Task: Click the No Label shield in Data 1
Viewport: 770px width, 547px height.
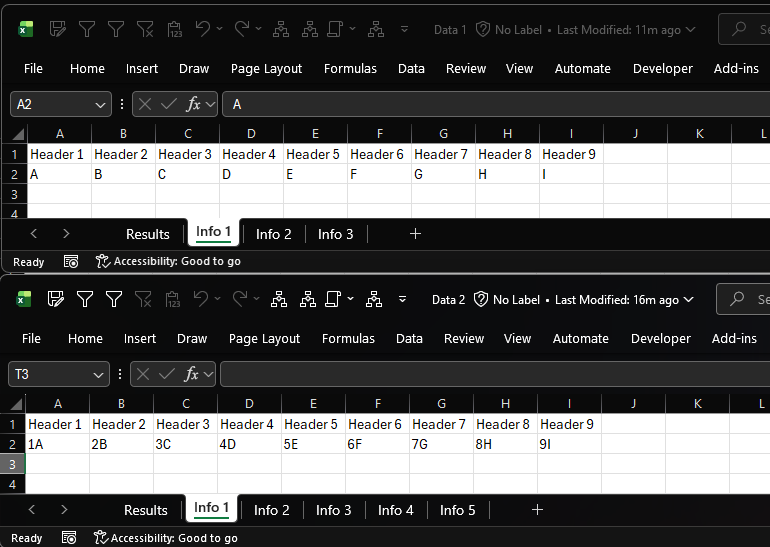Action: pyautogui.click(x=483, y=29)
